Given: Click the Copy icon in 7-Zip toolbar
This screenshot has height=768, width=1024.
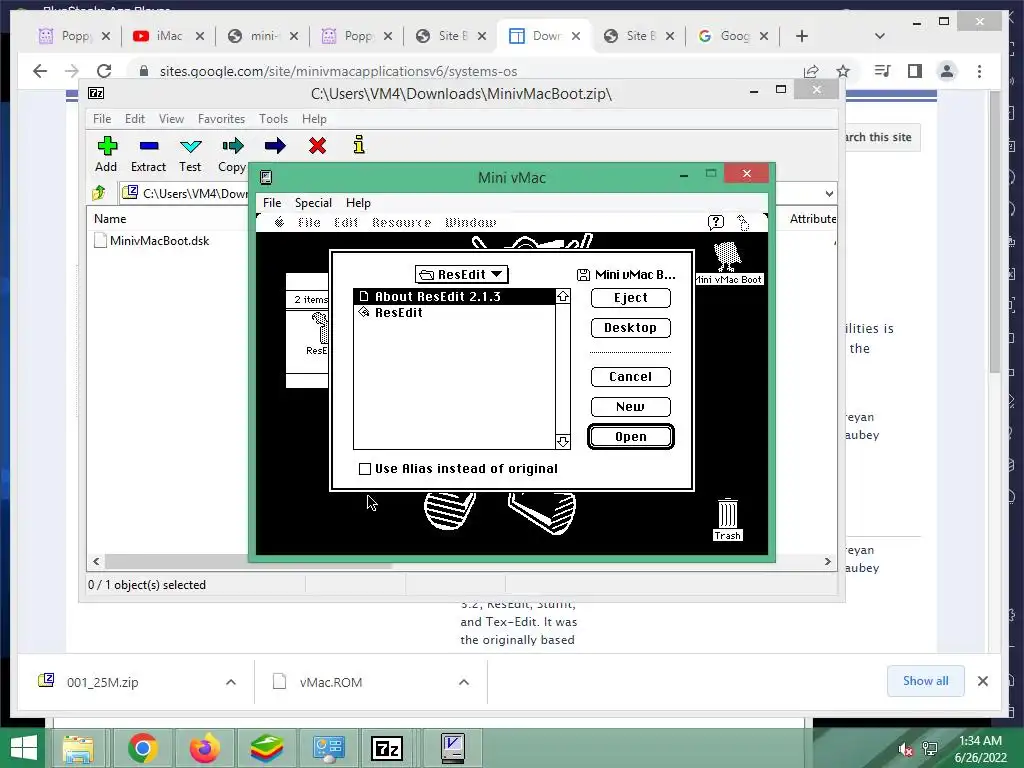Looking at the screenshot, I should pos(232,146).
